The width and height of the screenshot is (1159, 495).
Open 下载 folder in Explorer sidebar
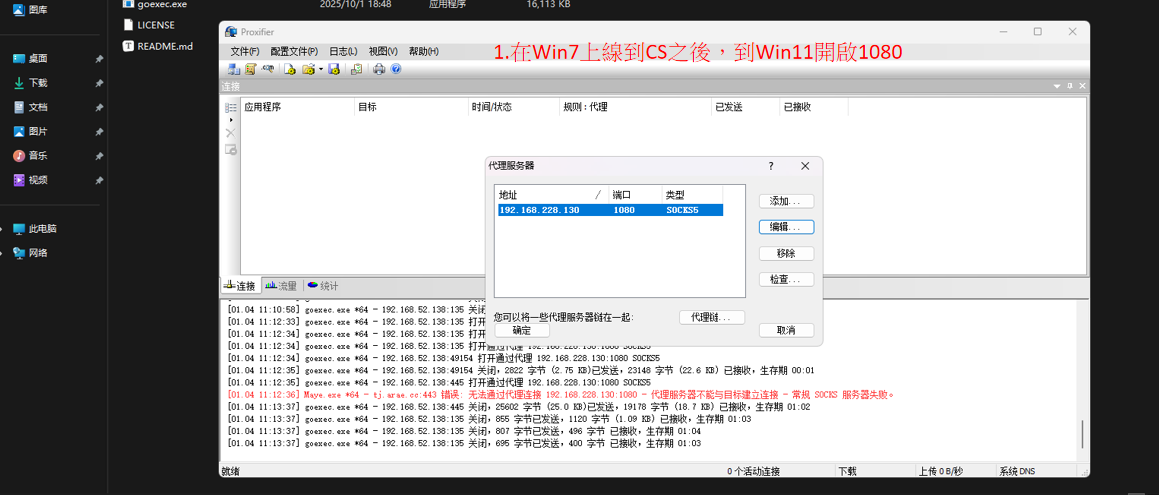coord(38,83)
